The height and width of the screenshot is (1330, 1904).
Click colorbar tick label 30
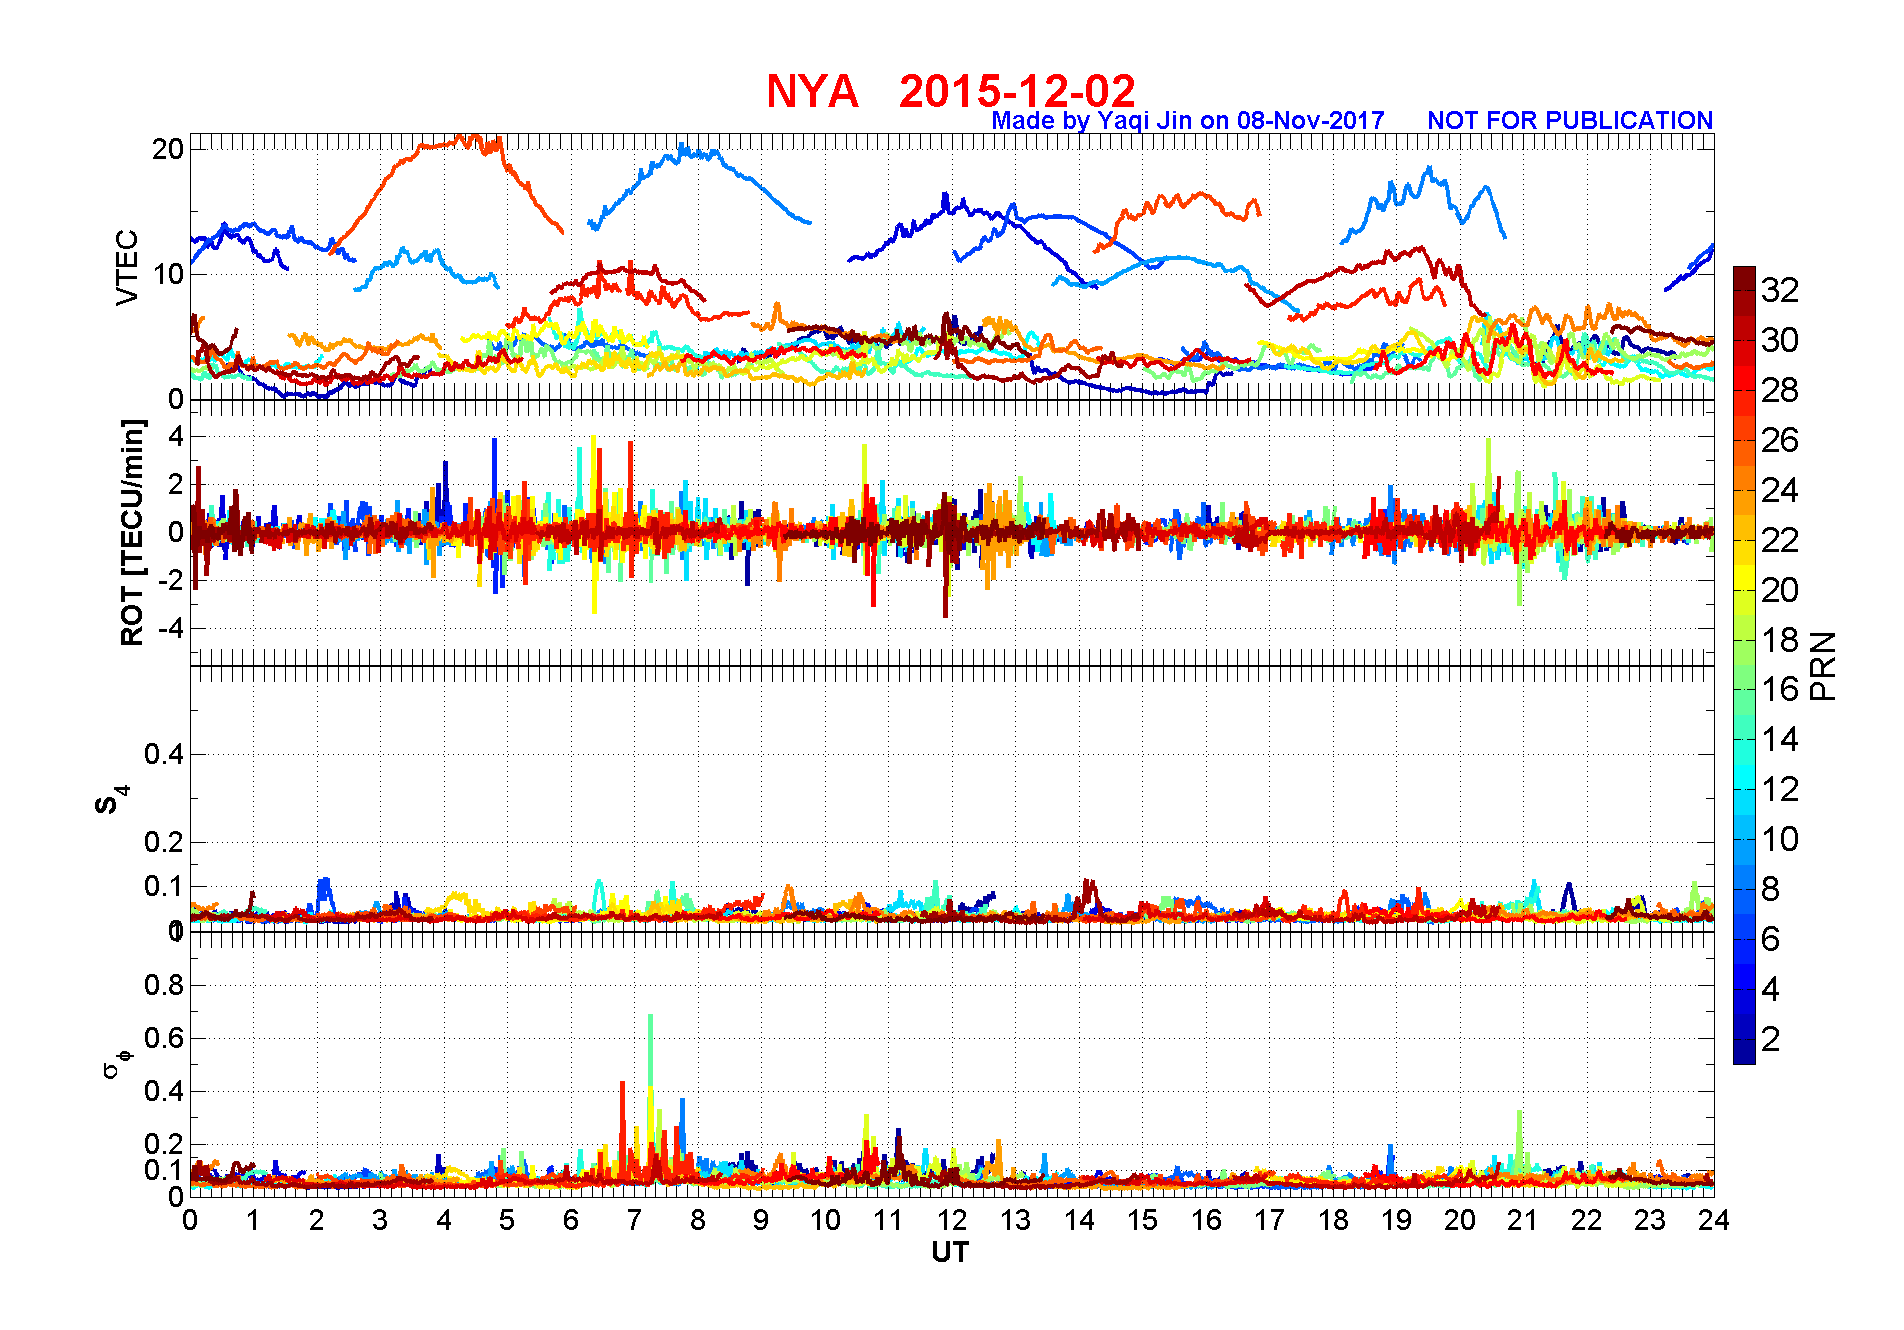point(1780,340)
